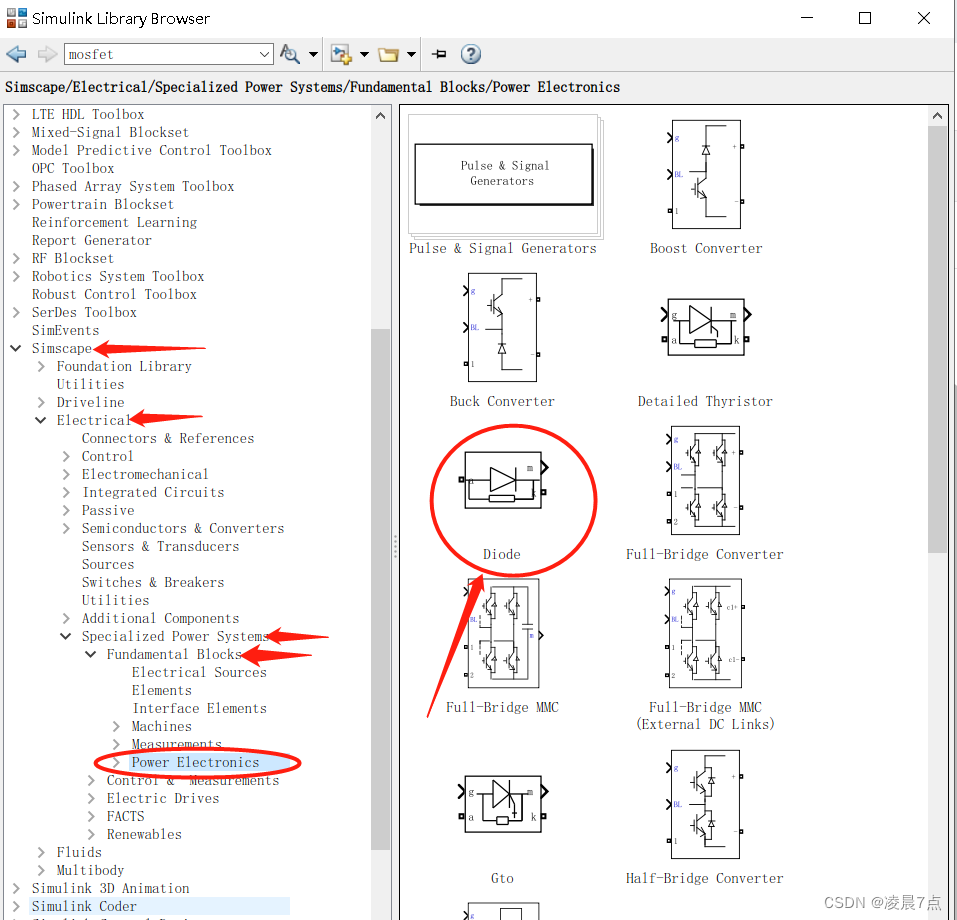Open the search history combo dropdown
The height and width of the screenshot is (920, 957).
[x=264, y=54]
